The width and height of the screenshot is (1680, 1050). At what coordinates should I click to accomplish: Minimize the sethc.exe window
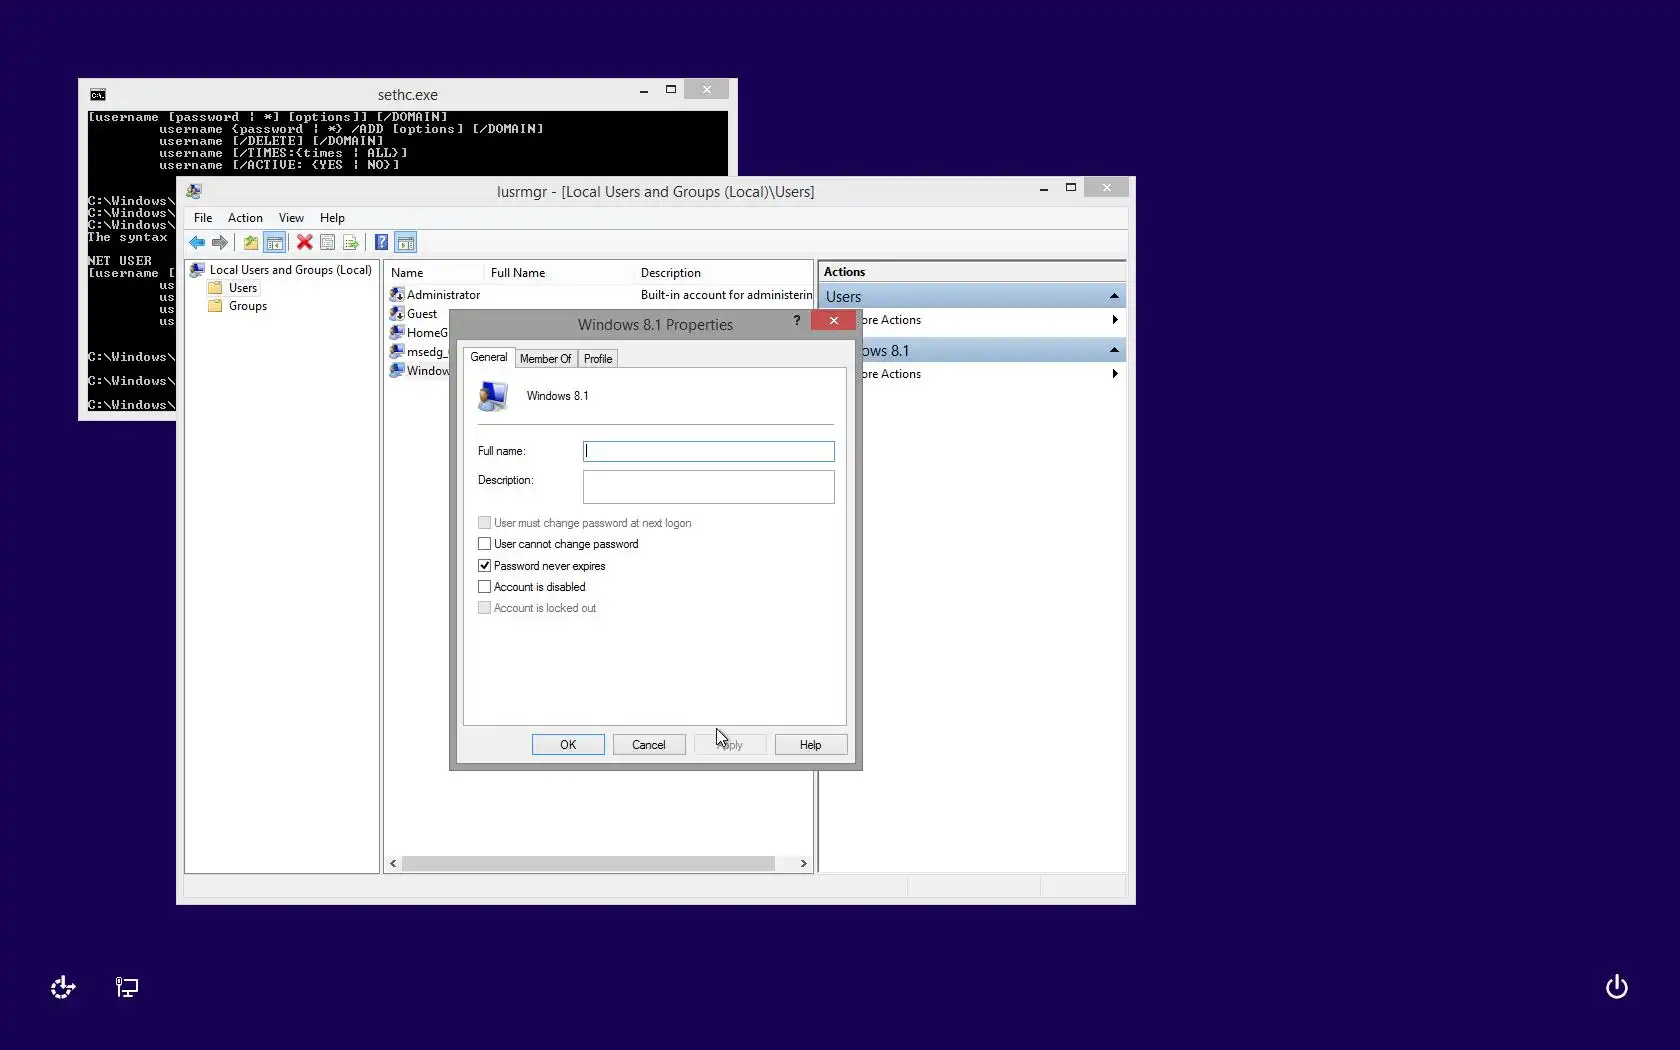click(644, 90)
